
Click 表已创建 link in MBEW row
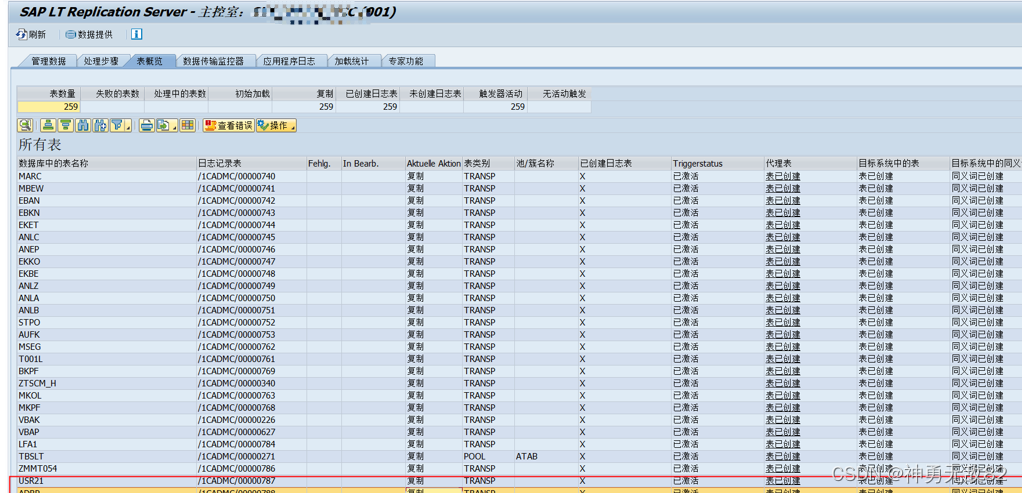coord(783,188)
